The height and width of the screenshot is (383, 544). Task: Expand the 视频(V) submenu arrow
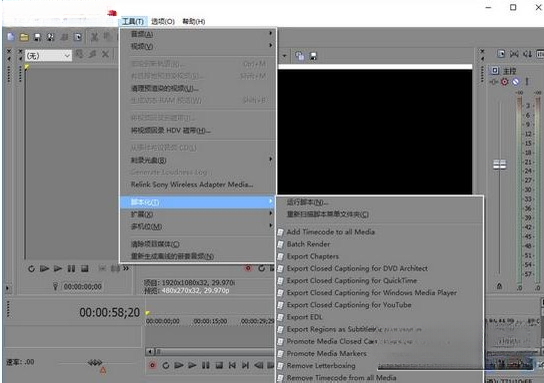coord(270,45)
